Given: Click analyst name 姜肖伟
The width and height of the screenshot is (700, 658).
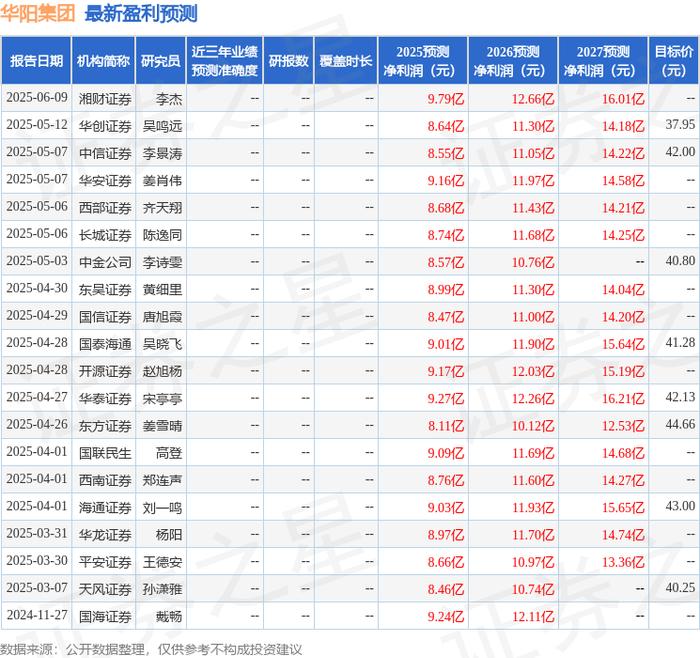Looking at the screenshot, I should [162, 181].
